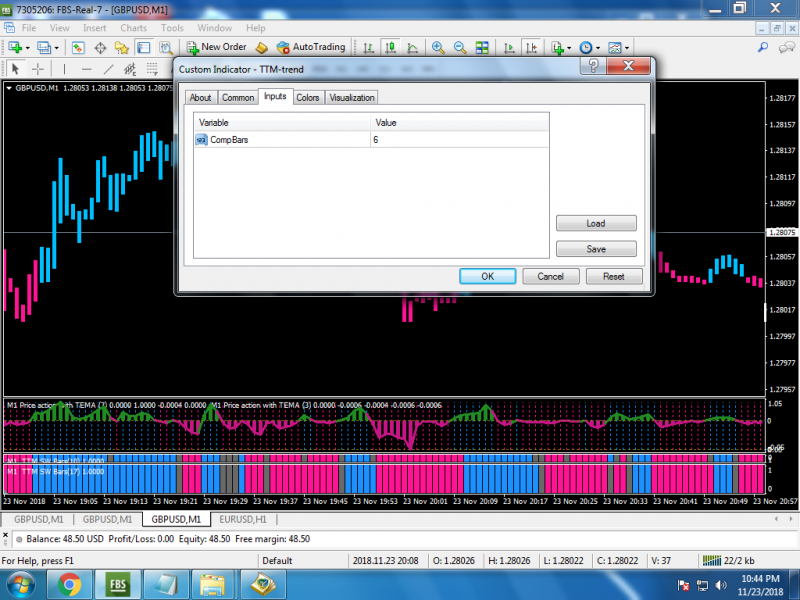The width and height of the screenshot is (800, 600).
Task: Expand the Templates dropdown arrow
Action: pos(627,48)
